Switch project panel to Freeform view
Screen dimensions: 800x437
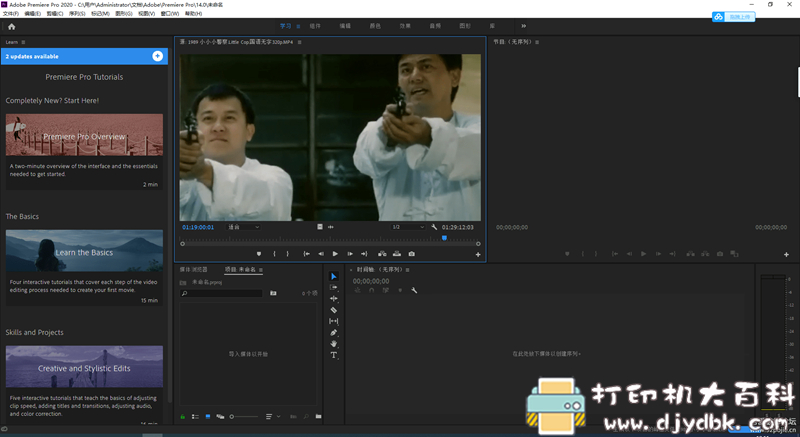[x=220, y=417]
